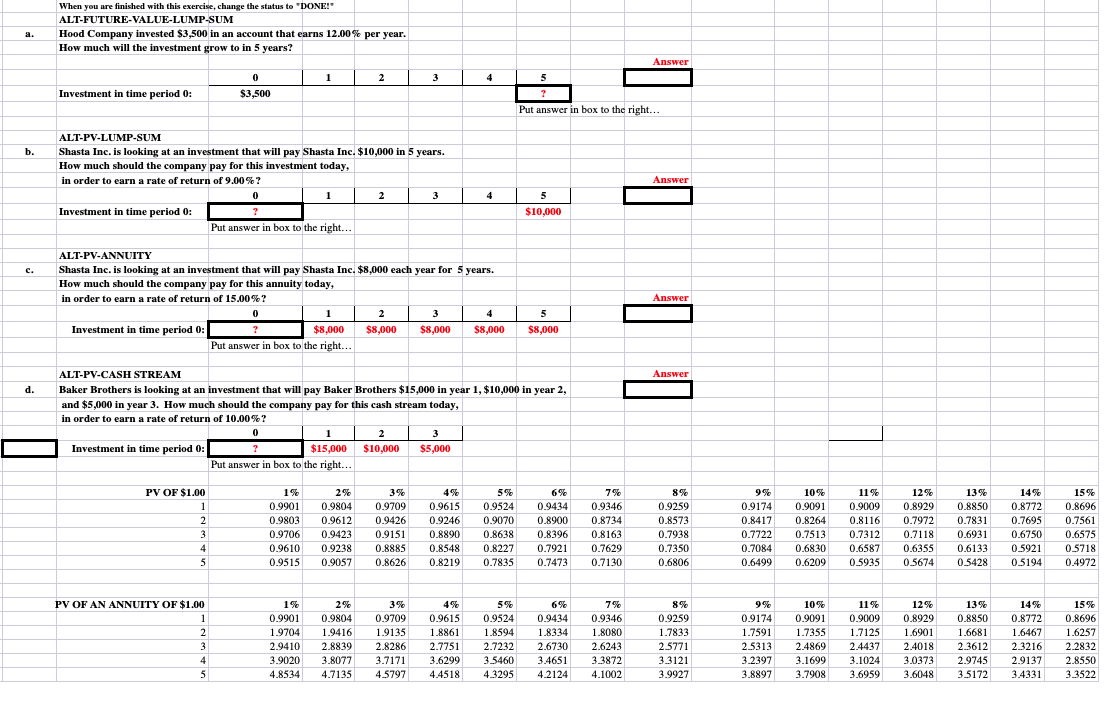Click the Hood Company invested $3,500 sentence

coord(232,34)
